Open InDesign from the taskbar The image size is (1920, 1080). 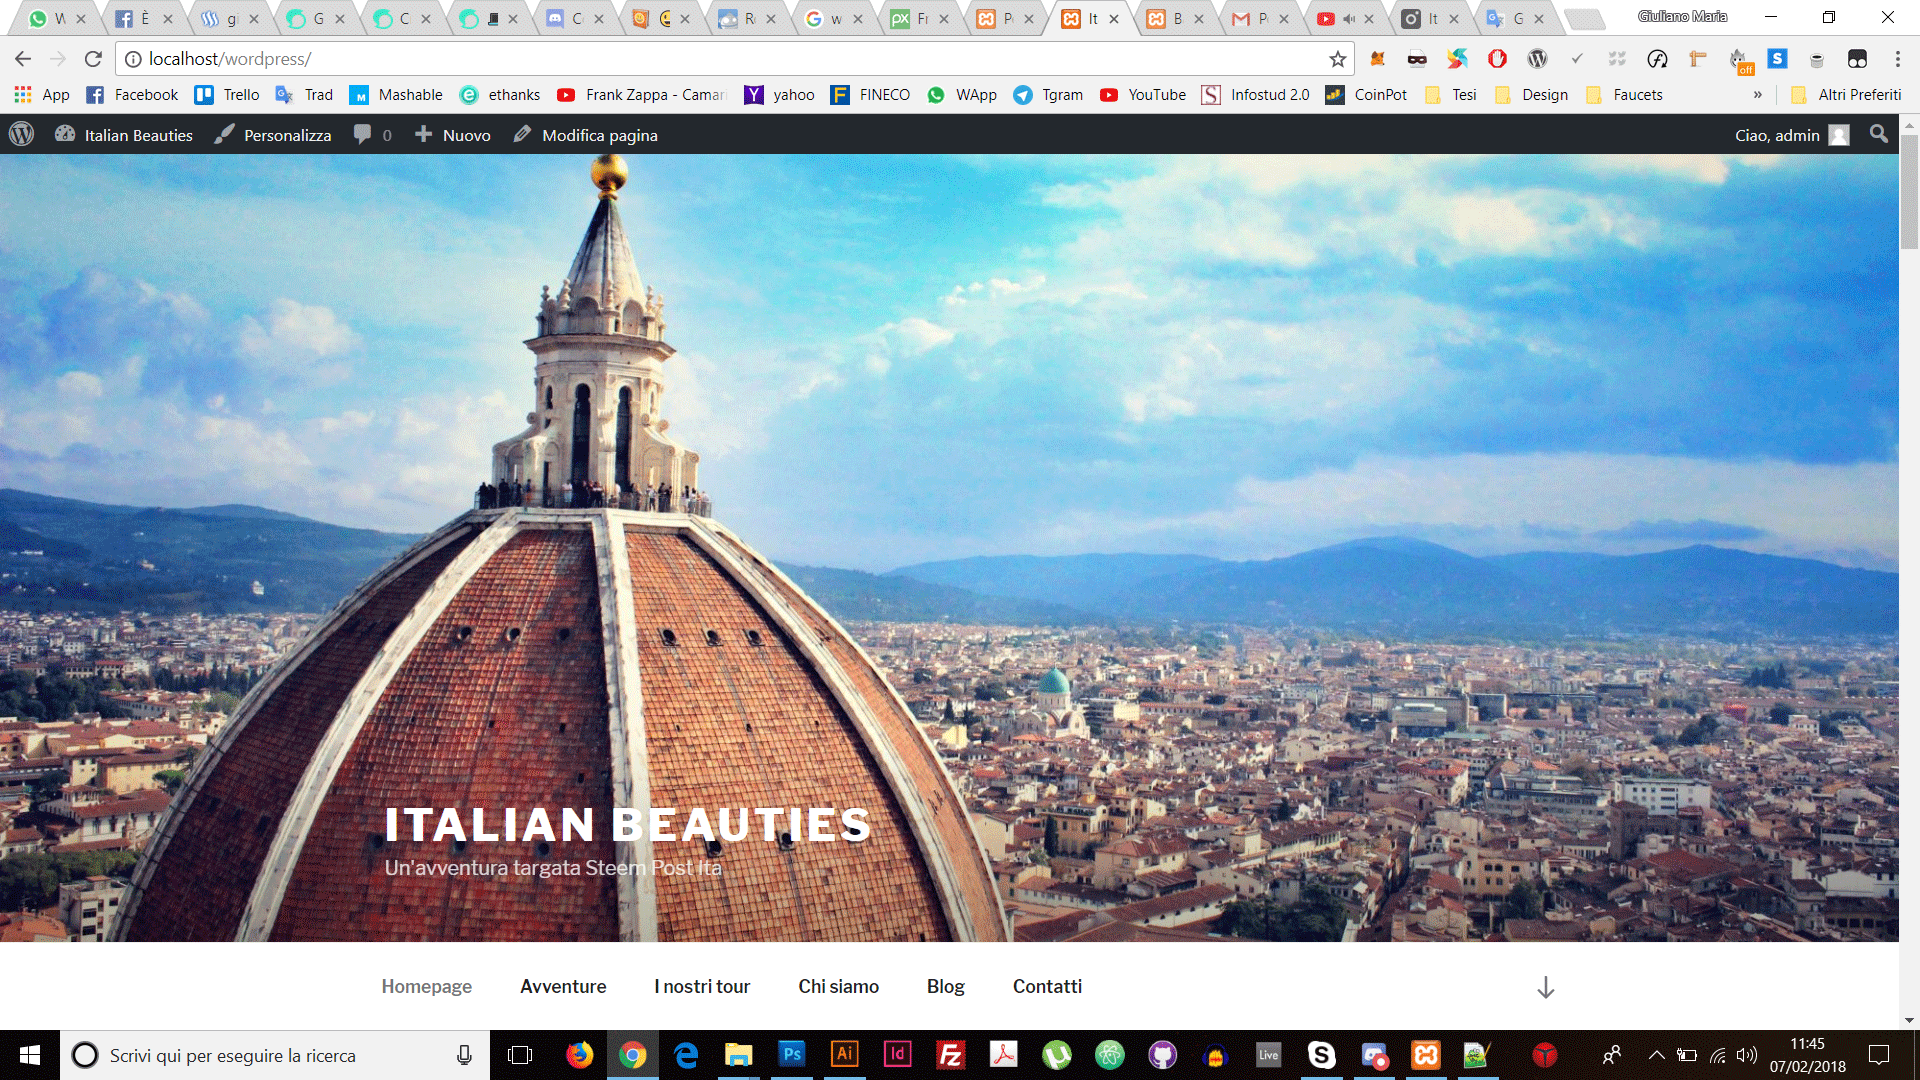tap(897, 1055)
